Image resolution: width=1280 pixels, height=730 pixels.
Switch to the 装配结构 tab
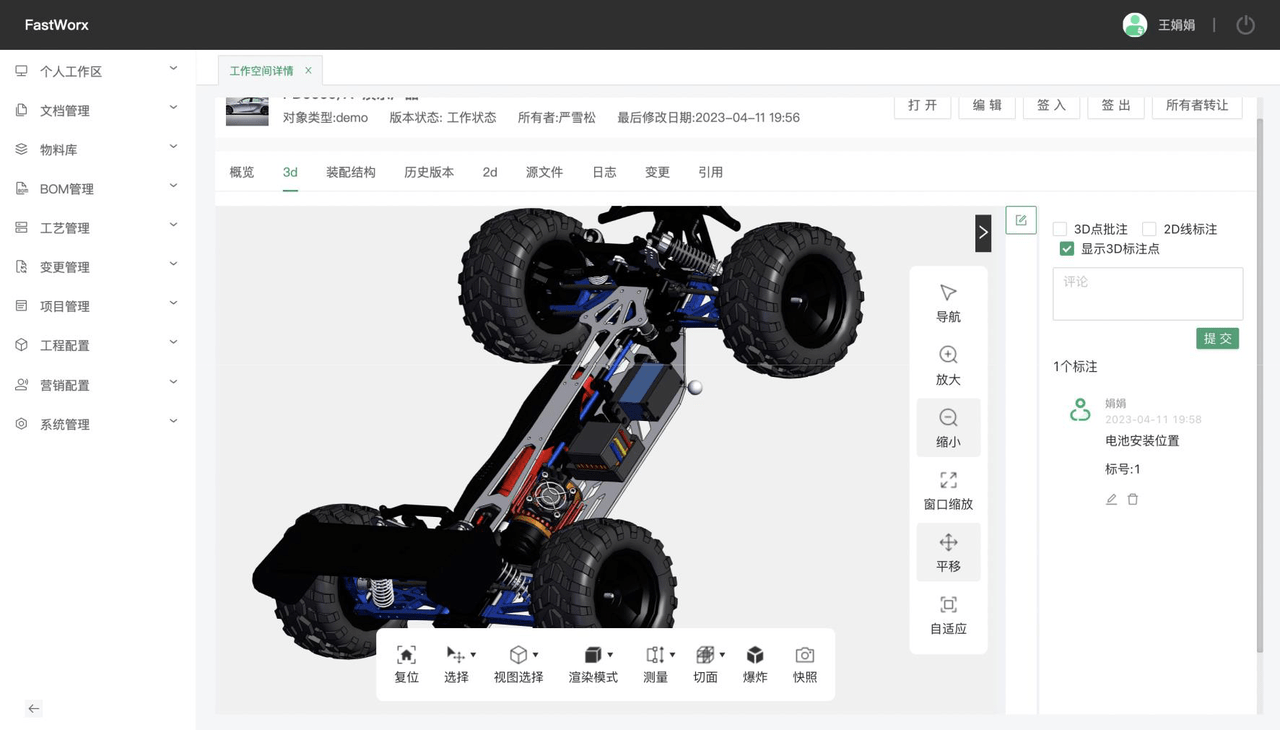click(x=349, y=172)
